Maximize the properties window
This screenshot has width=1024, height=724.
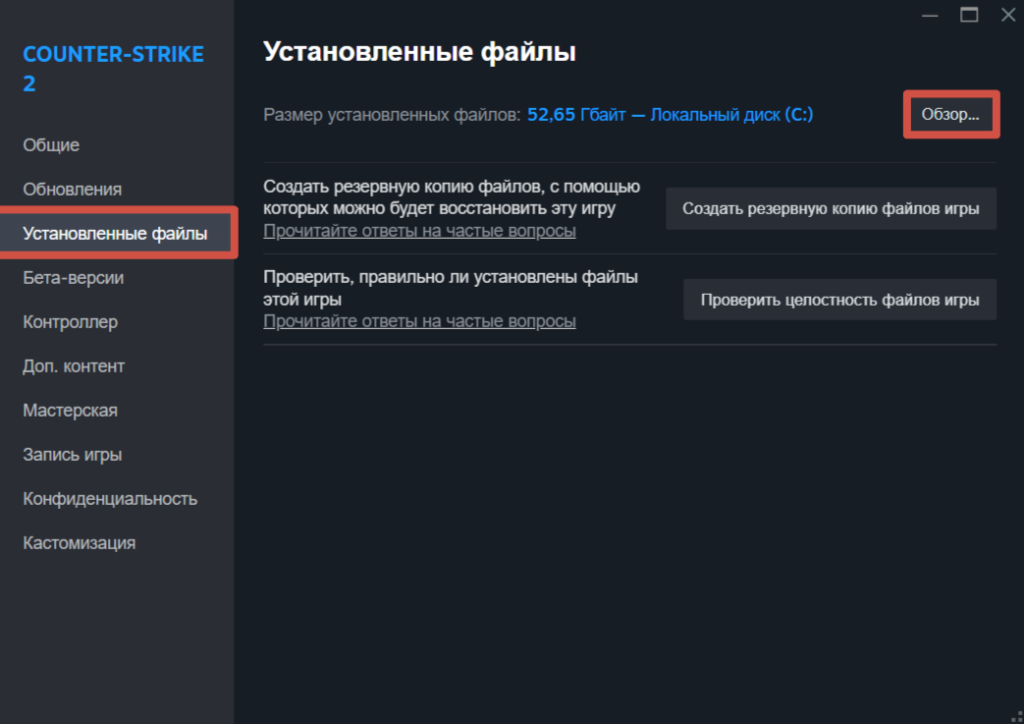(x=968, y=14)
